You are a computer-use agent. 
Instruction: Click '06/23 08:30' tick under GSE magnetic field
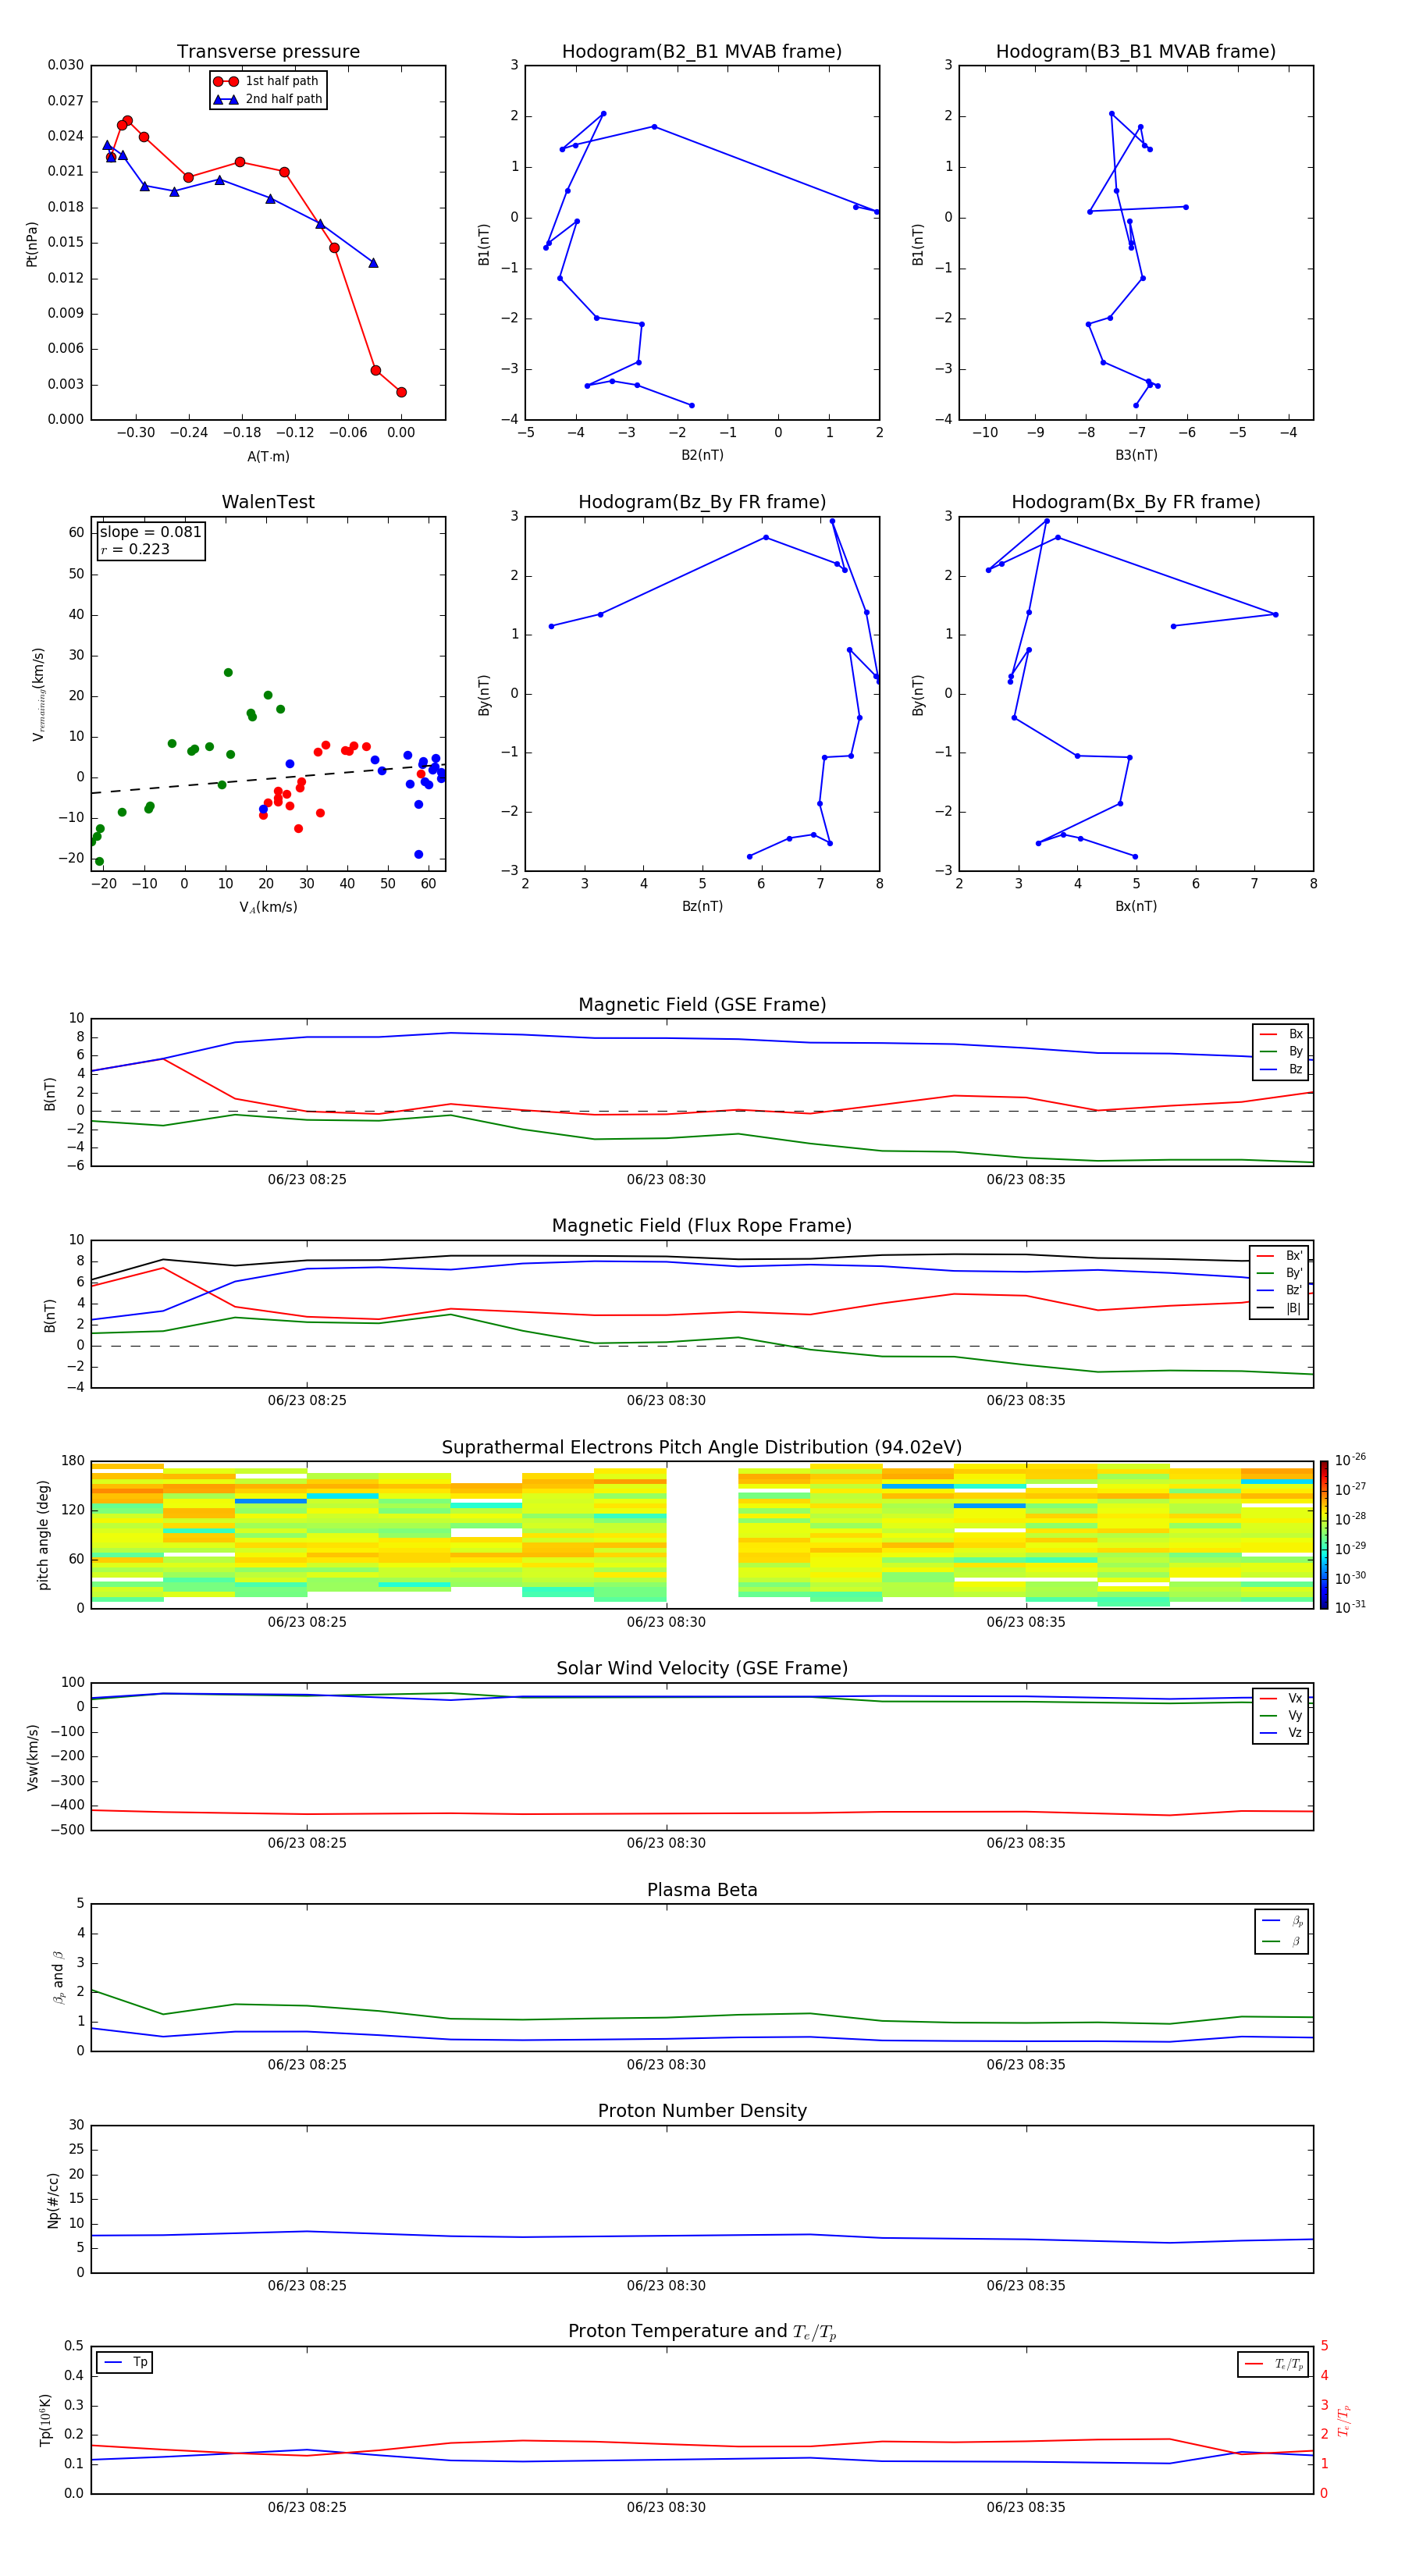pos(666,1180)
